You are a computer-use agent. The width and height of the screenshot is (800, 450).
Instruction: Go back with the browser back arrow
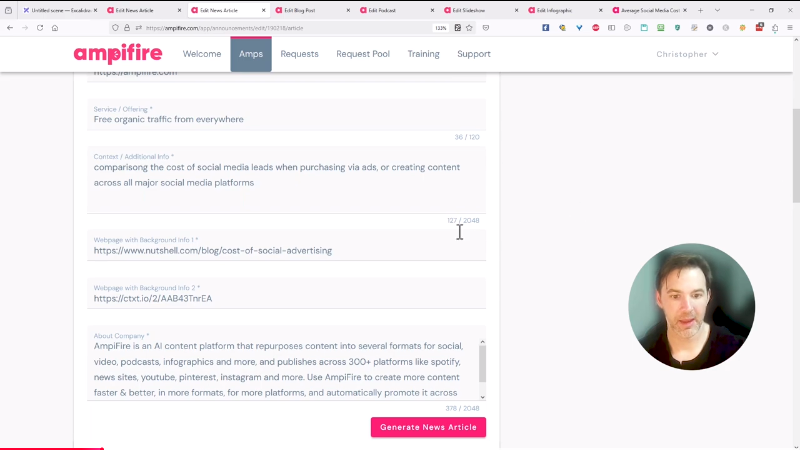[10, 28]
